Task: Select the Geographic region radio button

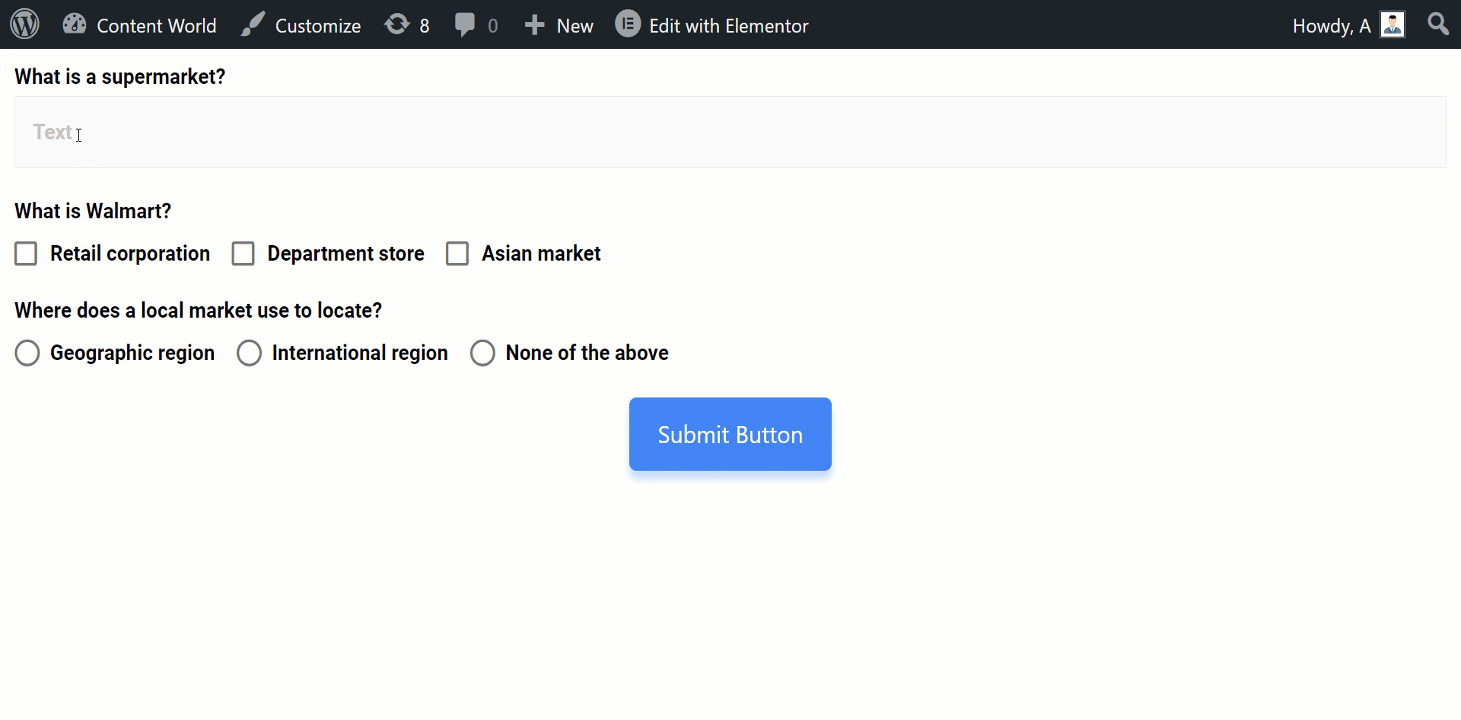Action: [27, 353]
